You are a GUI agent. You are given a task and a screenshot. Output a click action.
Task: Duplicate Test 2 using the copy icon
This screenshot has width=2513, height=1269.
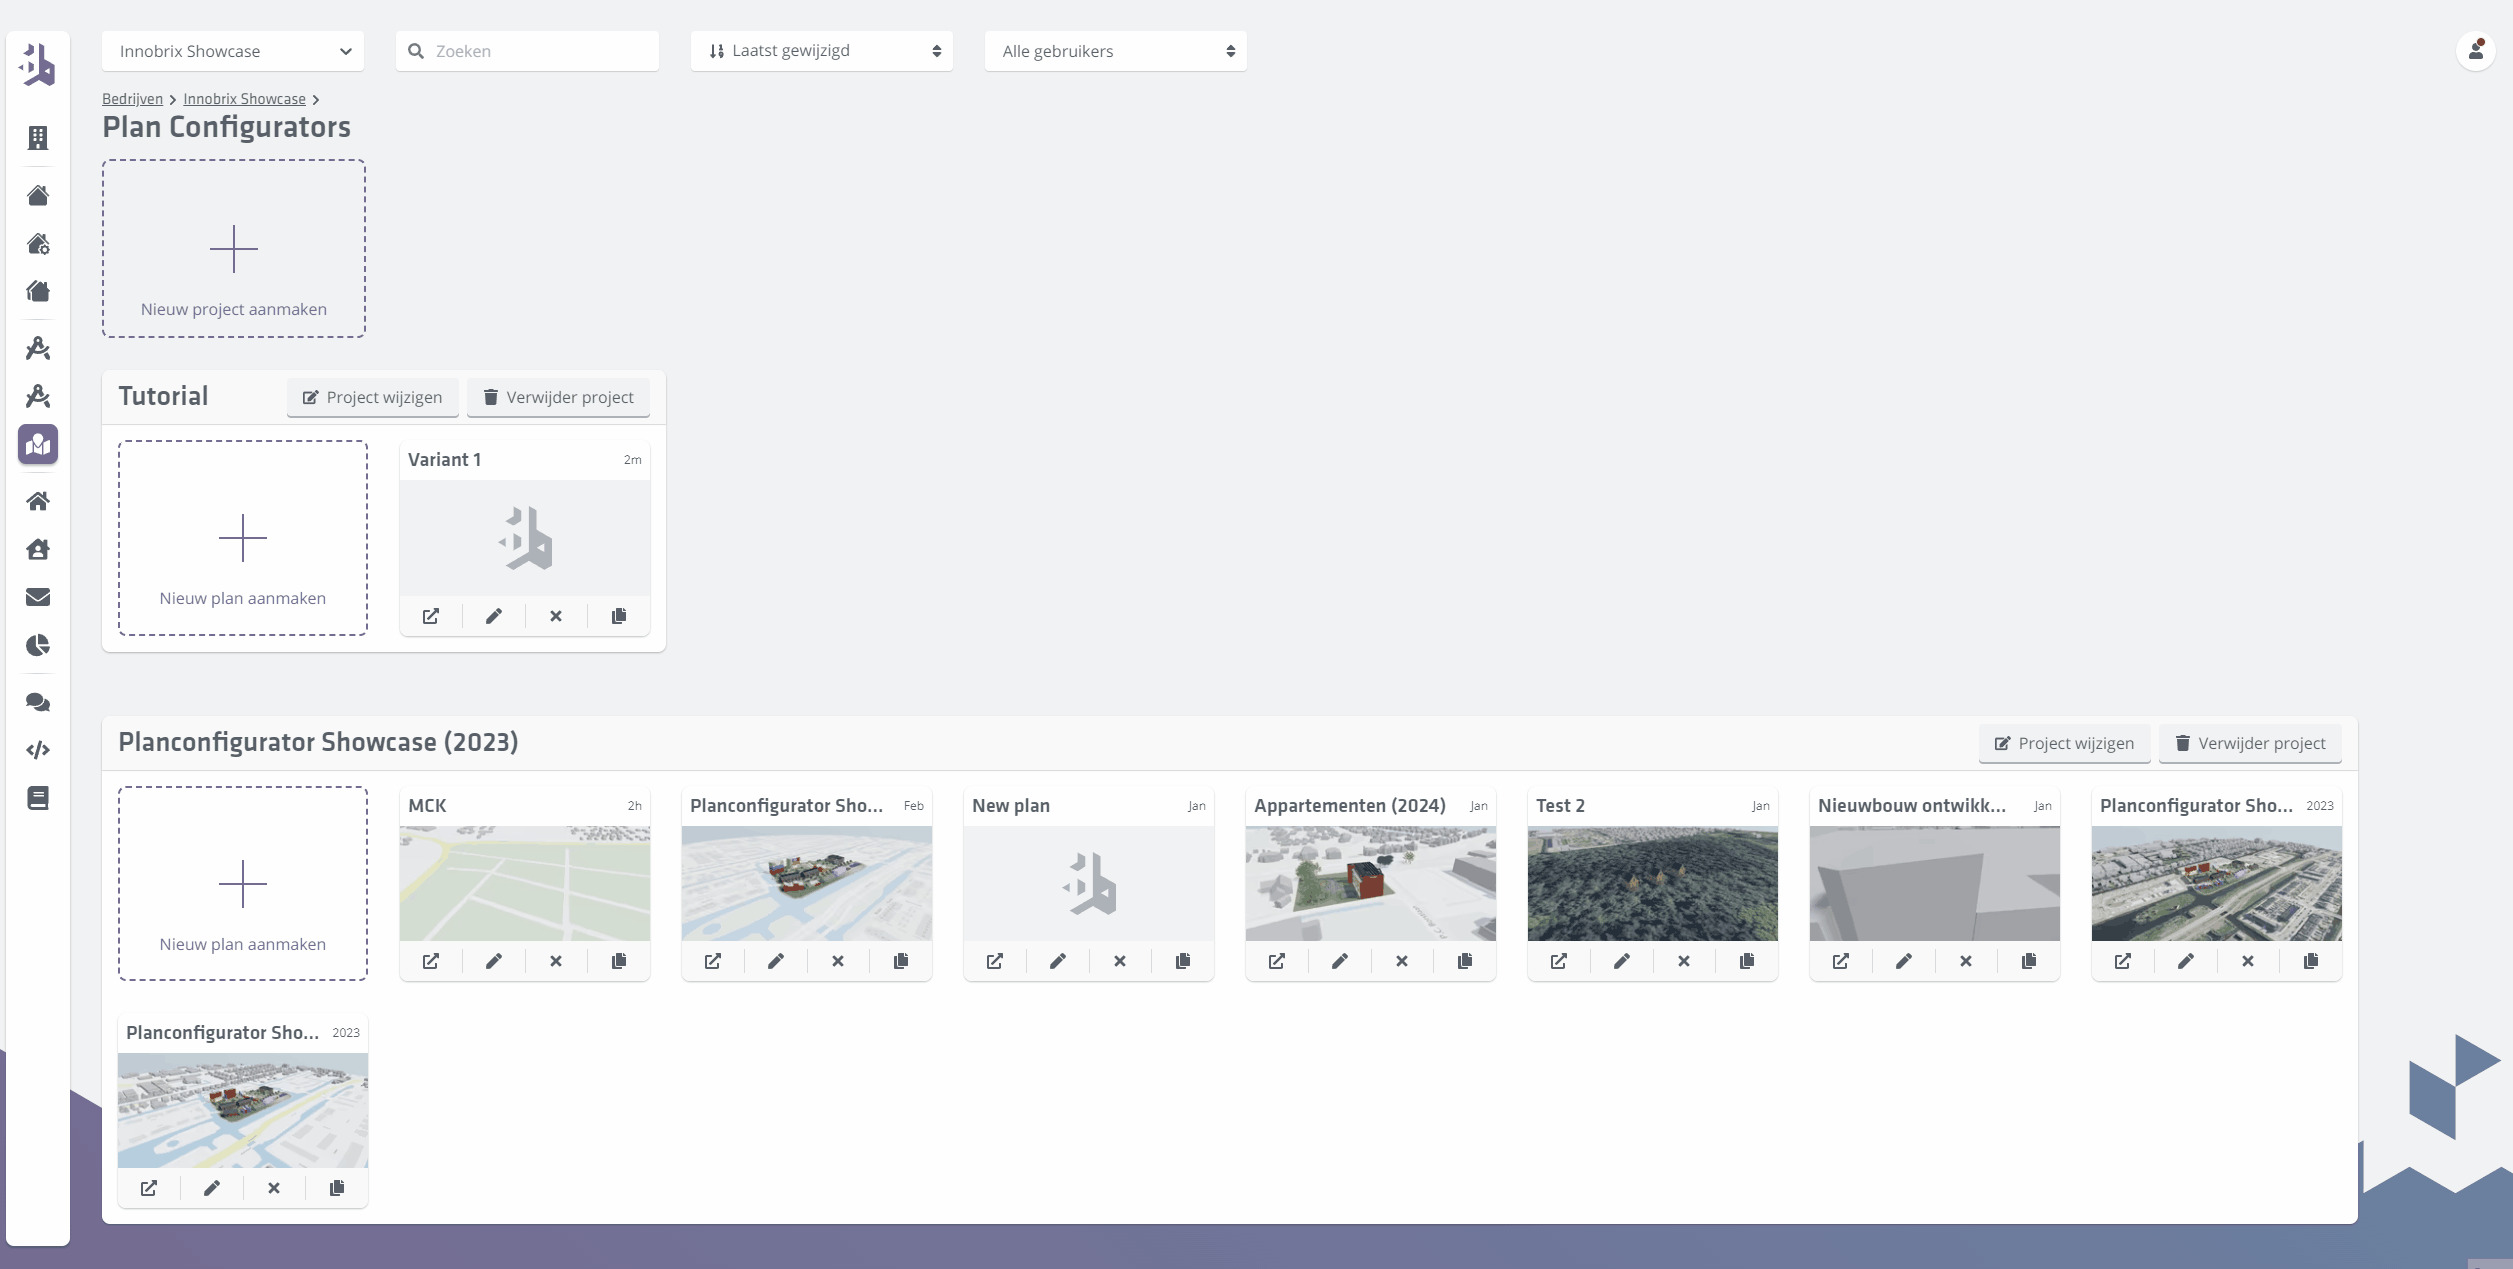point(1746,961)
